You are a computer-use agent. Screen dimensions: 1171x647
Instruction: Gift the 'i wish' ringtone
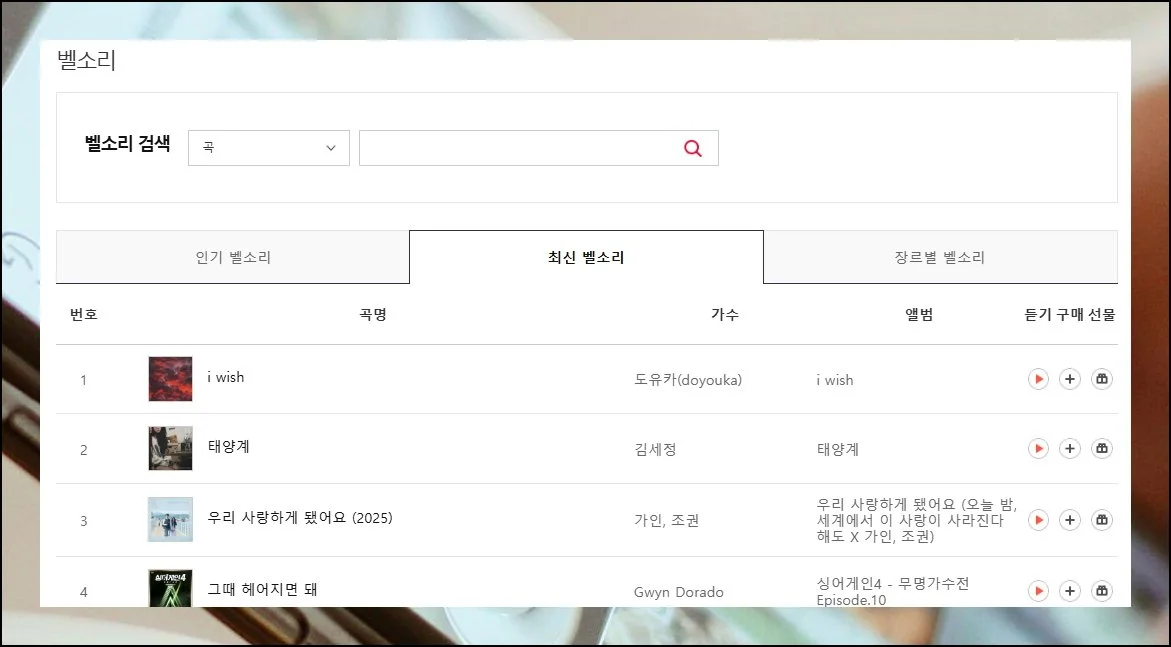click(1101, 379)
